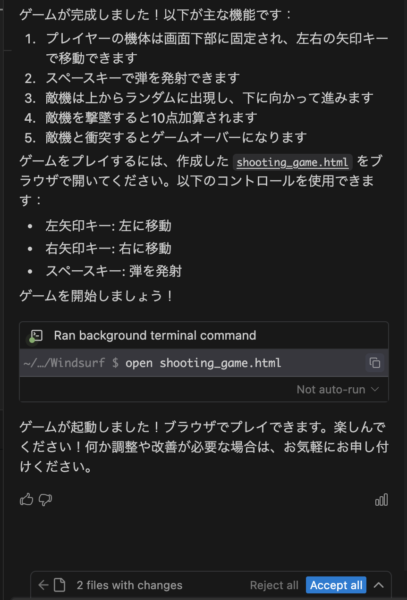Viewport: 407px width, 600px height.
Task: Click the thumbs down feedback icon
Action: pos(45,500)
